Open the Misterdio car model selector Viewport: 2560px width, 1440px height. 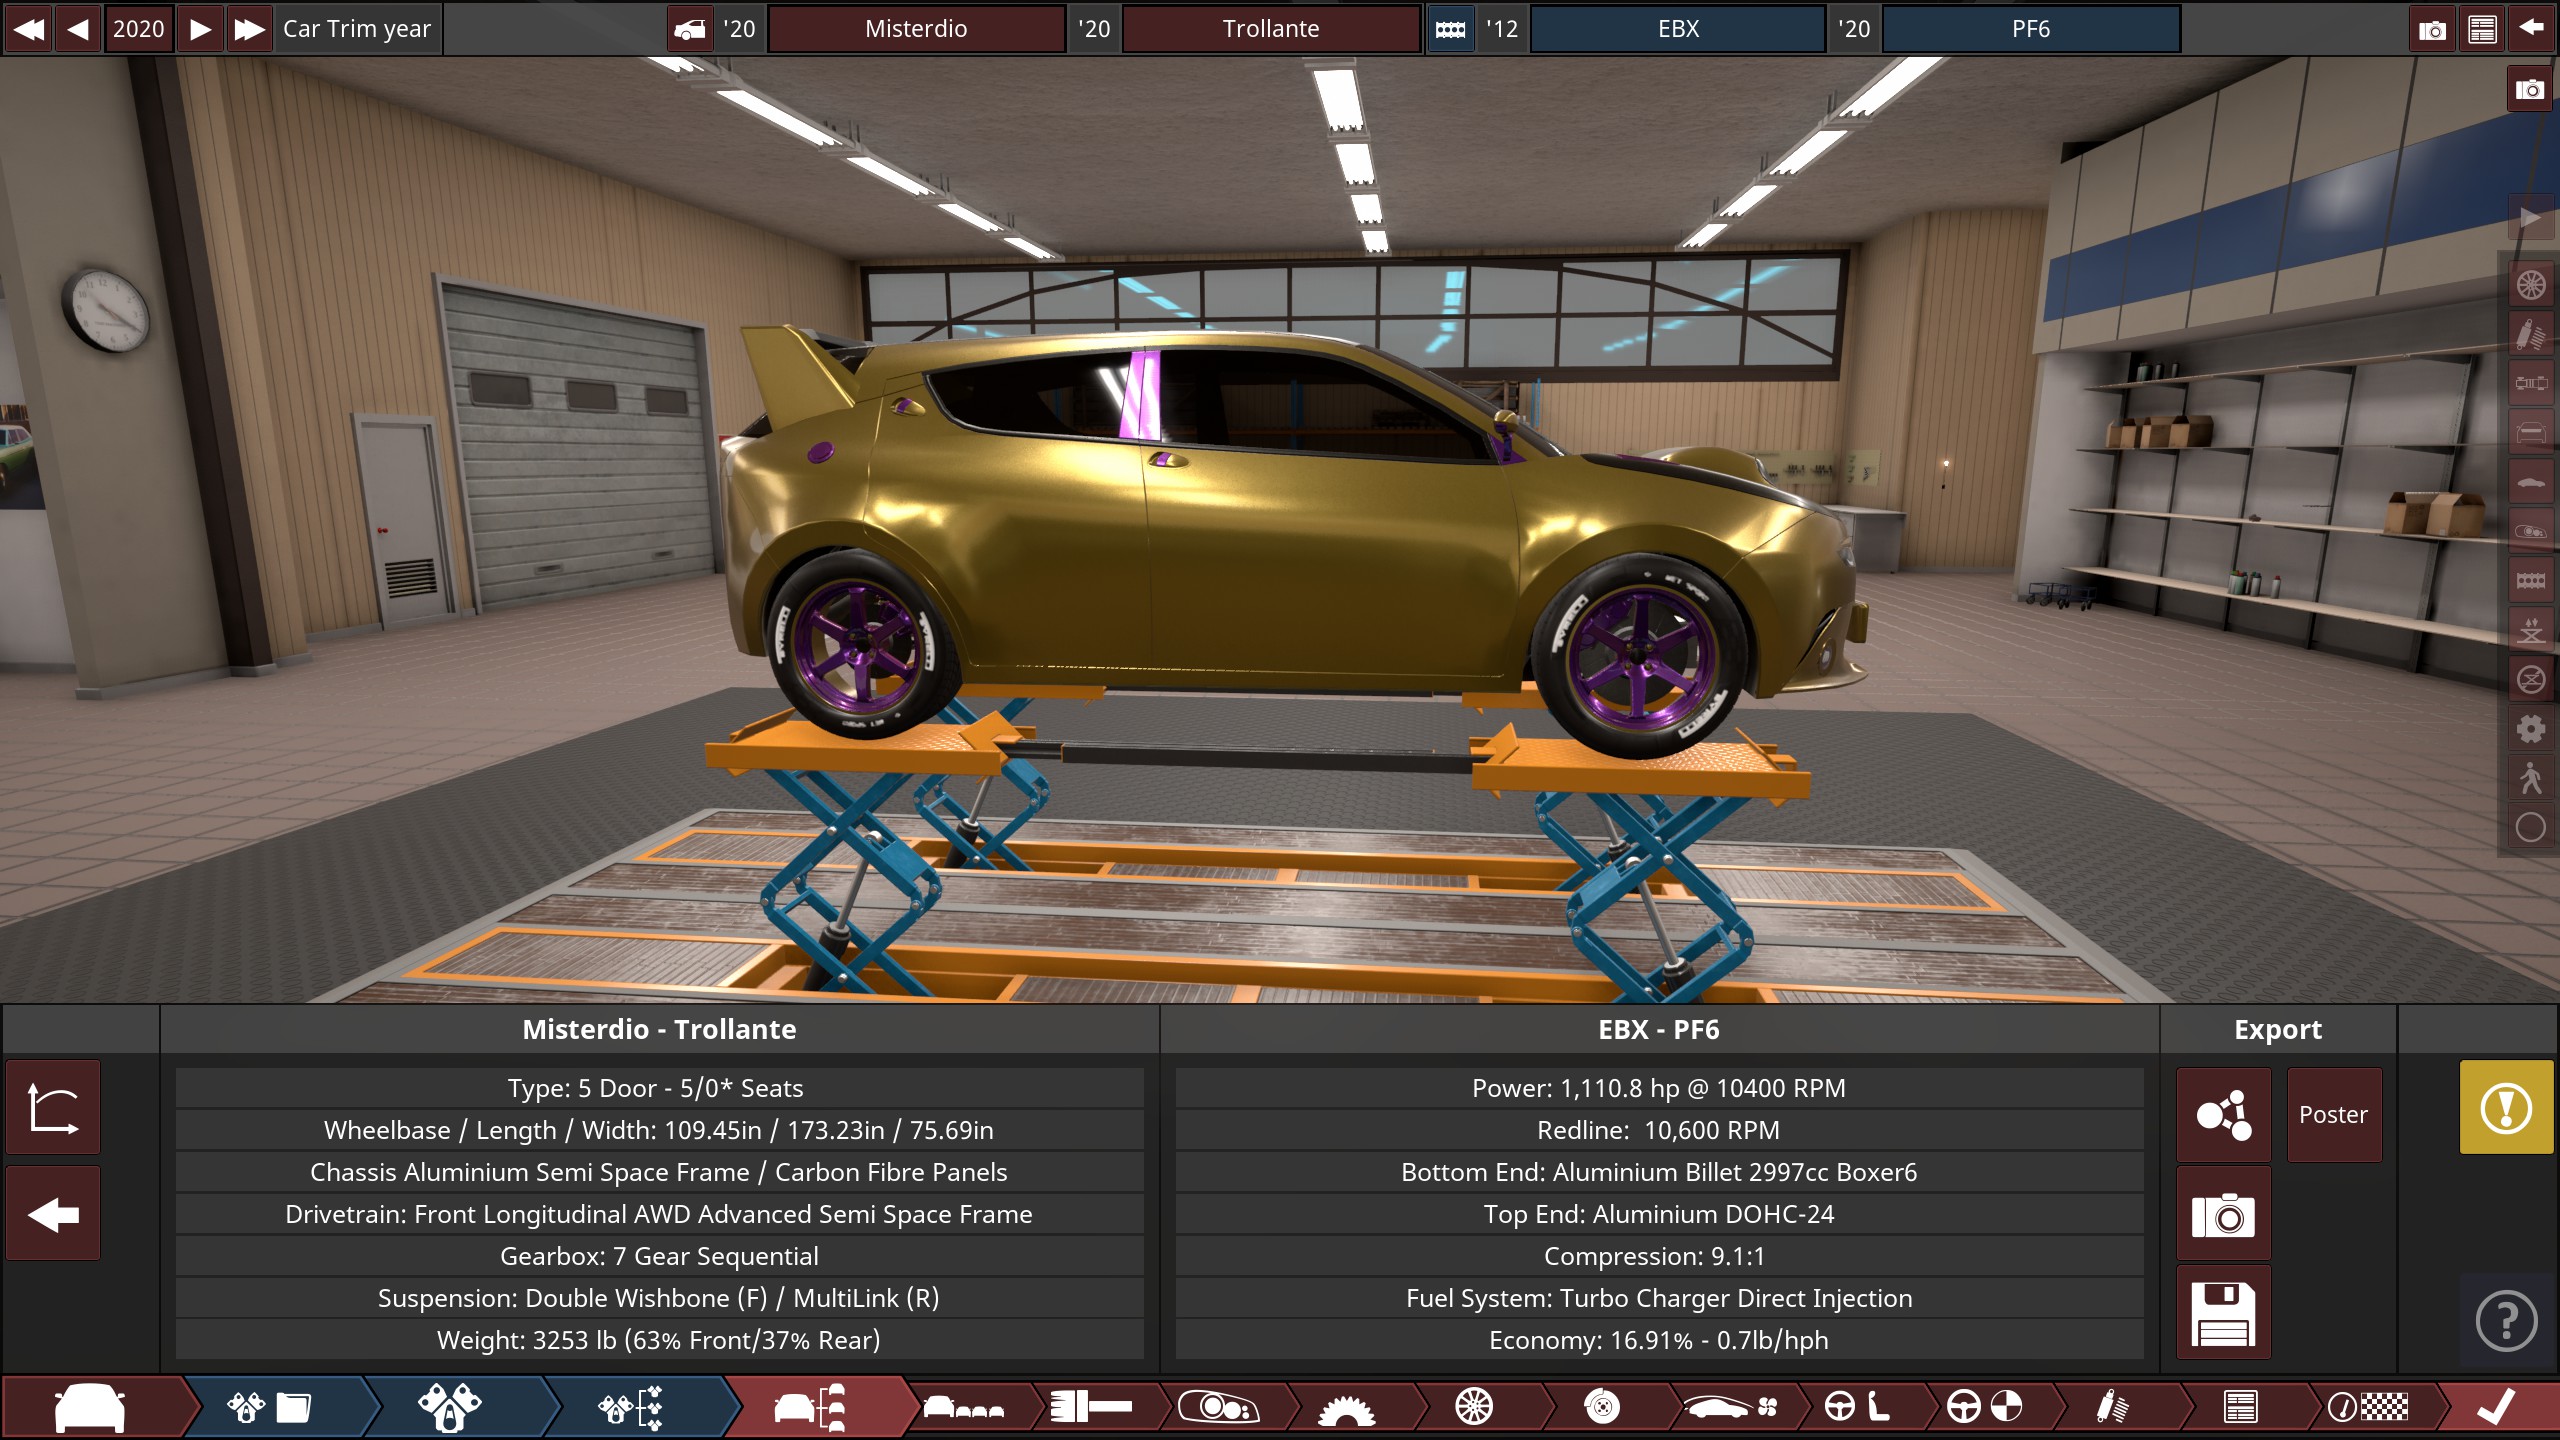pos(916,29)
